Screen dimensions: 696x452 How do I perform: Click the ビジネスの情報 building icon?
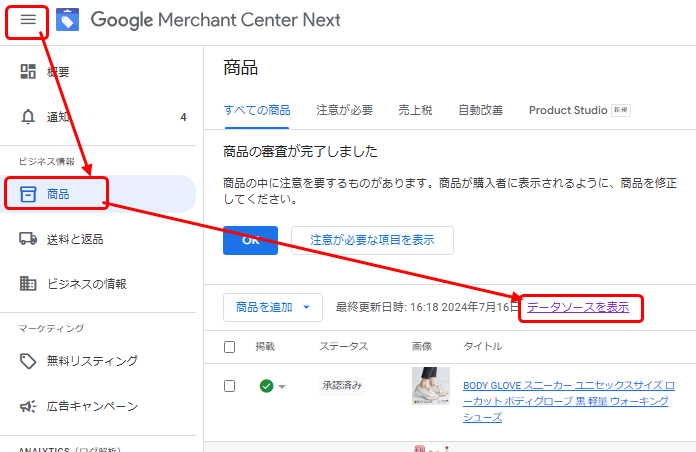click(28, 284)
